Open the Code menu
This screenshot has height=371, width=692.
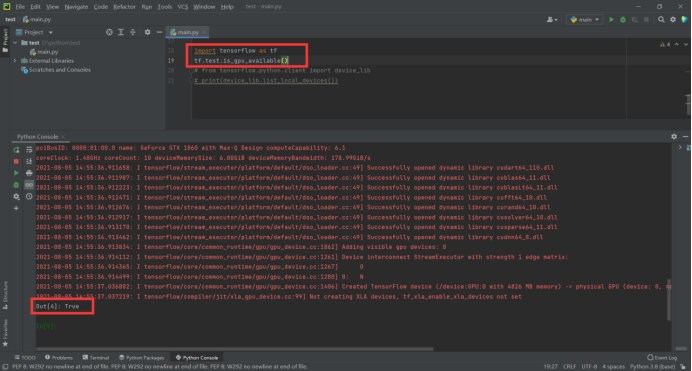101,7
